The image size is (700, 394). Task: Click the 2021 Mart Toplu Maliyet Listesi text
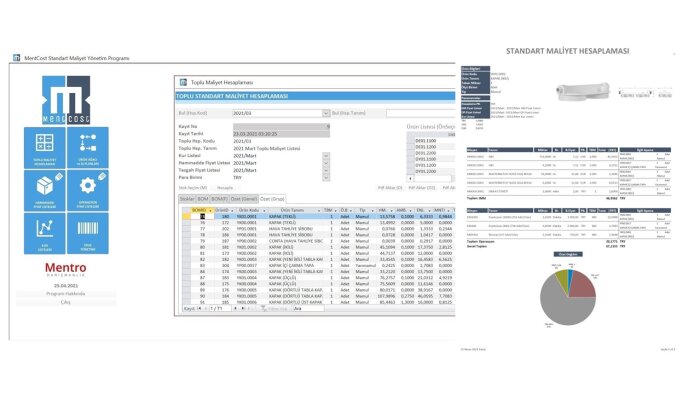pos(267,148)
